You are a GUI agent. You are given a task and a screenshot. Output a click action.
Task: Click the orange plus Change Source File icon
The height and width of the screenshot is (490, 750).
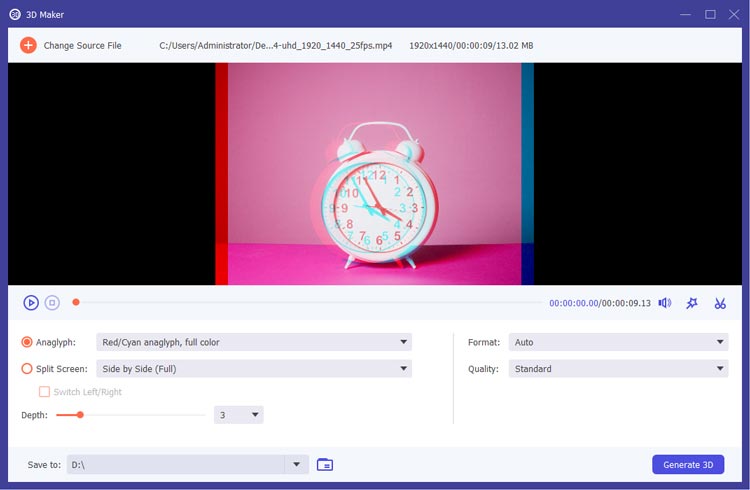tap(28, 45)
